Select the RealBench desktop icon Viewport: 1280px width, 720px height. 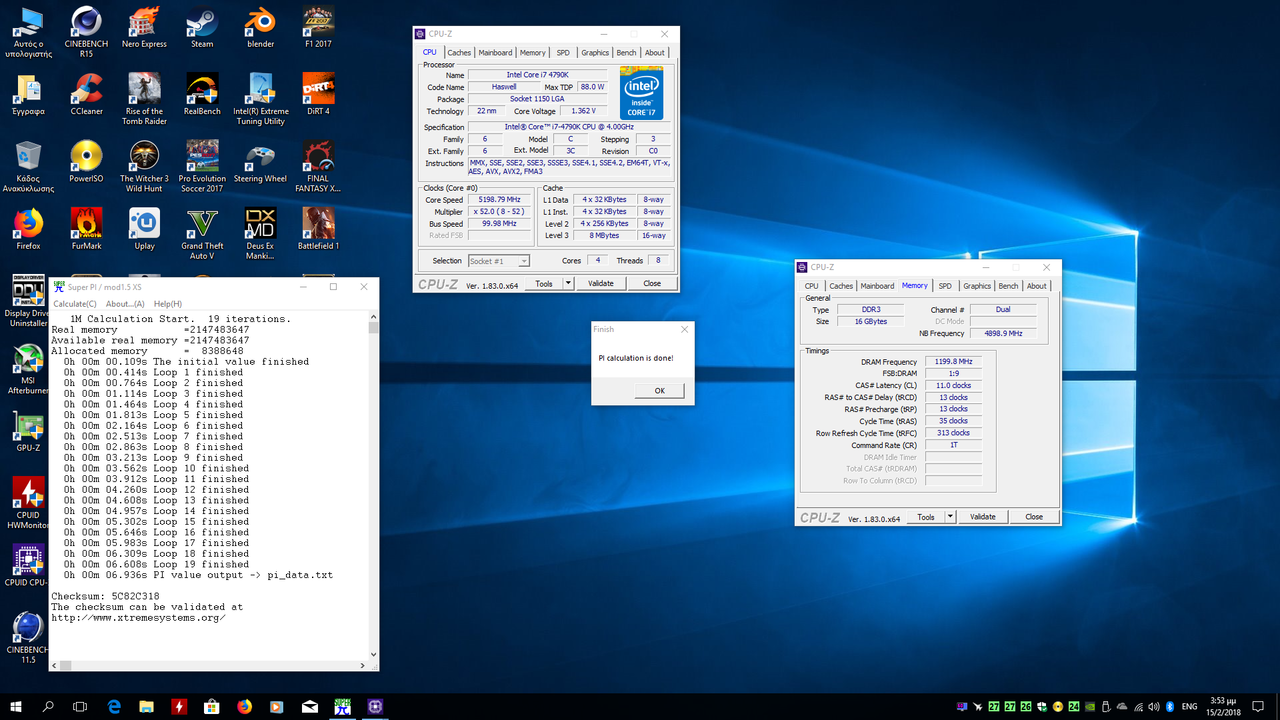point(202,94)
